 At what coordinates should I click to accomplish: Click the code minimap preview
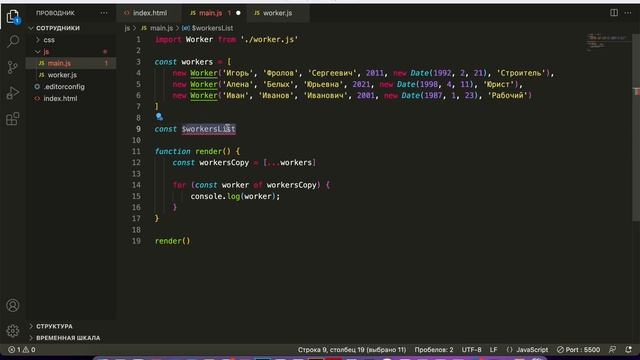pyautogui.click(x=607, y=42)
